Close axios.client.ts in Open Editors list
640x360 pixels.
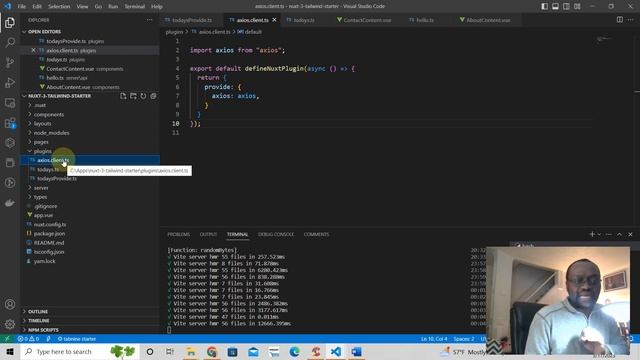[x=33, y=50]
